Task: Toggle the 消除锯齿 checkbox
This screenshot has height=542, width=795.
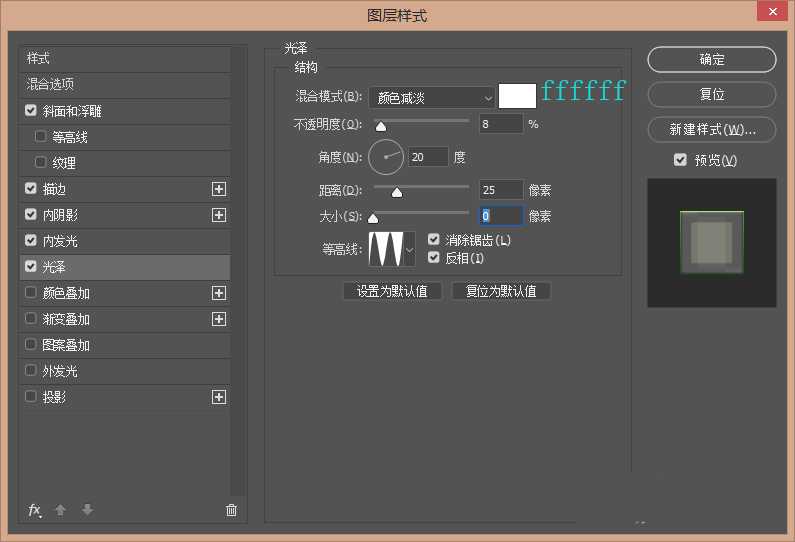Action: click(434, 240)
